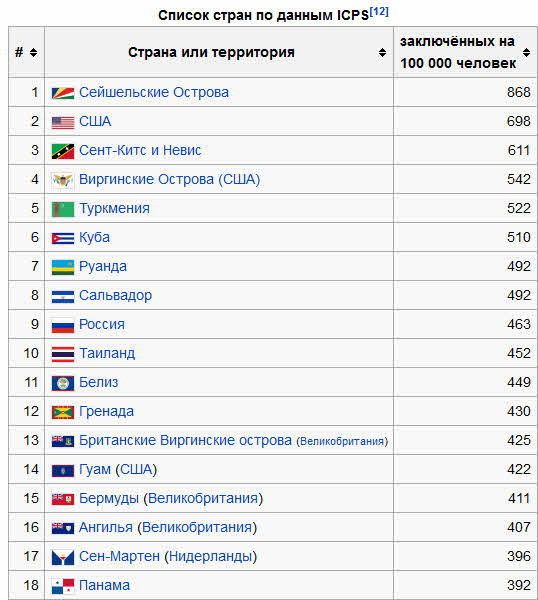
Task: Open the 'Туркмения' link
Action: tap(114, 209)
